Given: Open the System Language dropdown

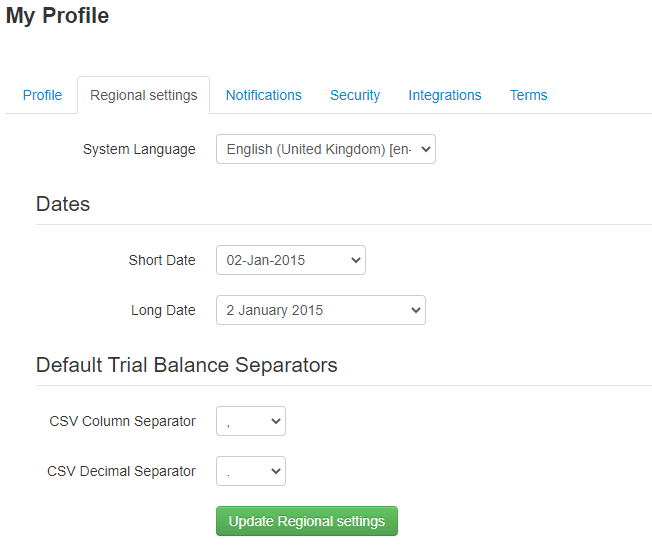Looking at the screenshot, I should pos(325,149).
